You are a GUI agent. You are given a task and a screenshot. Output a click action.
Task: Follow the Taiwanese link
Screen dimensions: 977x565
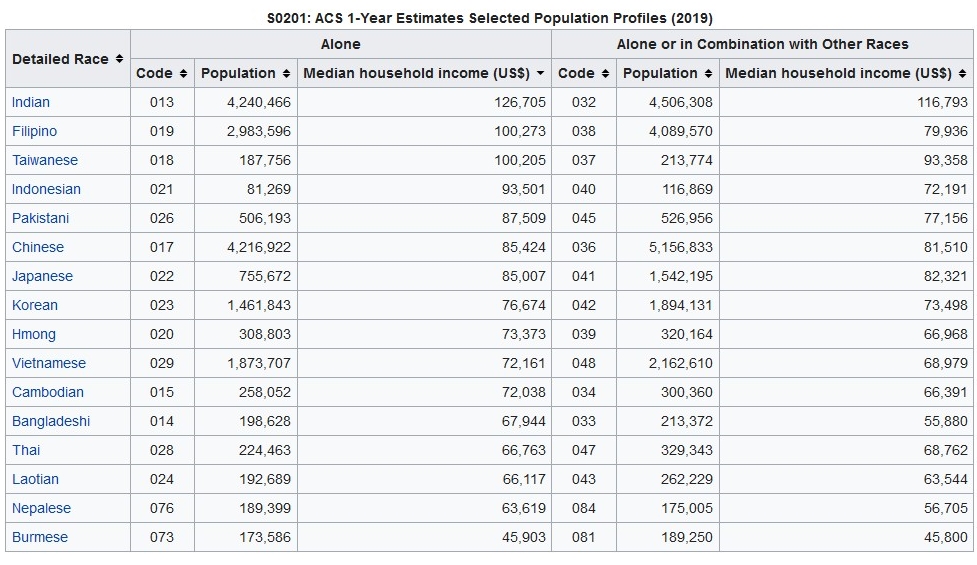click(x=45, y=160)
